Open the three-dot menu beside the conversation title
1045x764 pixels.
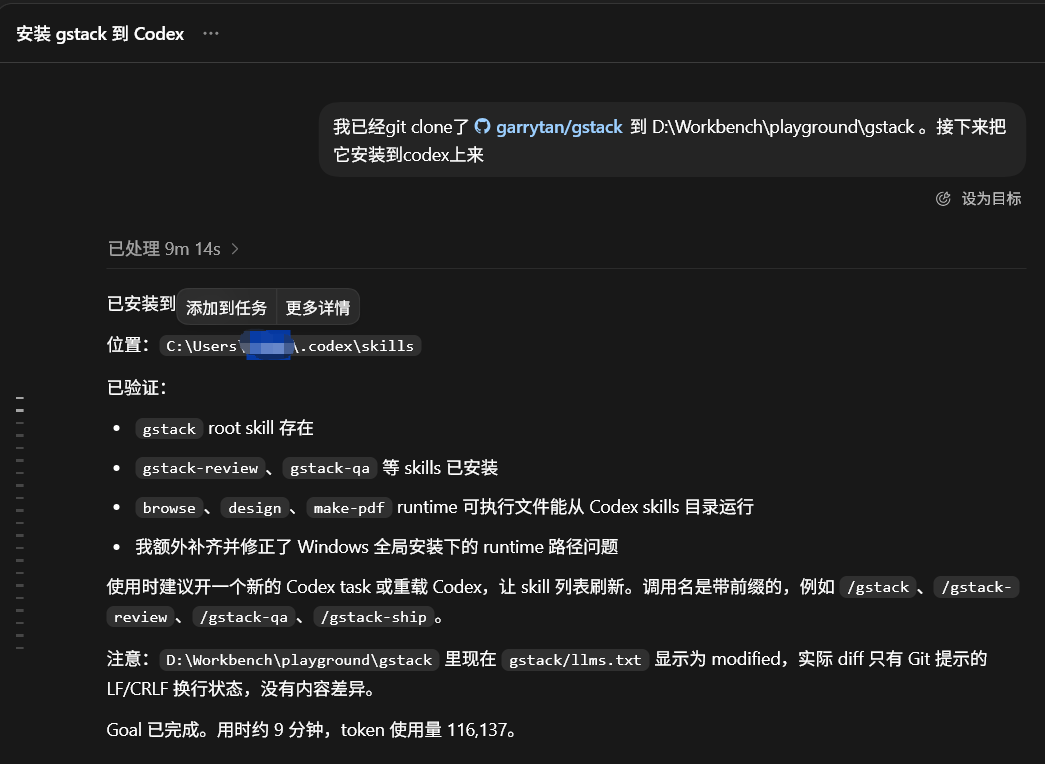[x=211, y=33]
